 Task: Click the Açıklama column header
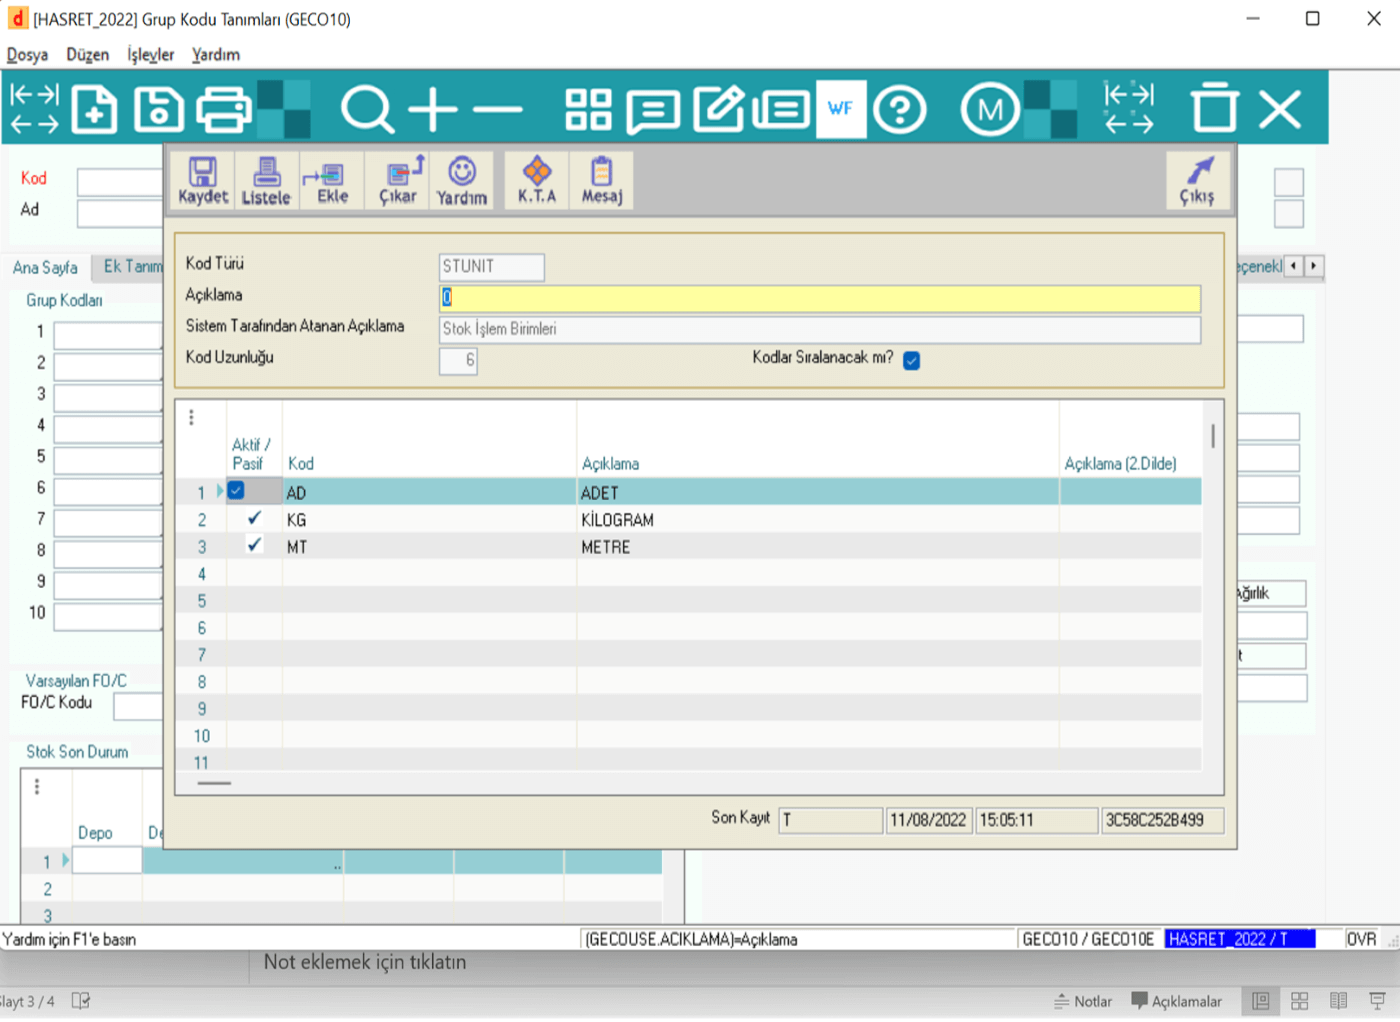point(610,464)
